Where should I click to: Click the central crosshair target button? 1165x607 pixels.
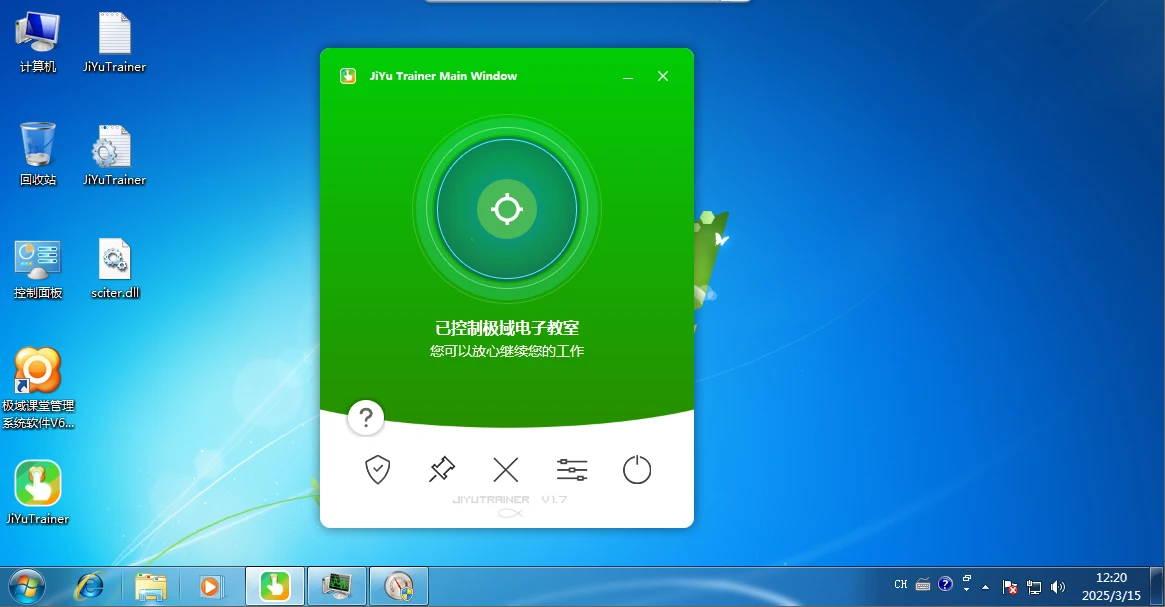[507, 209]
